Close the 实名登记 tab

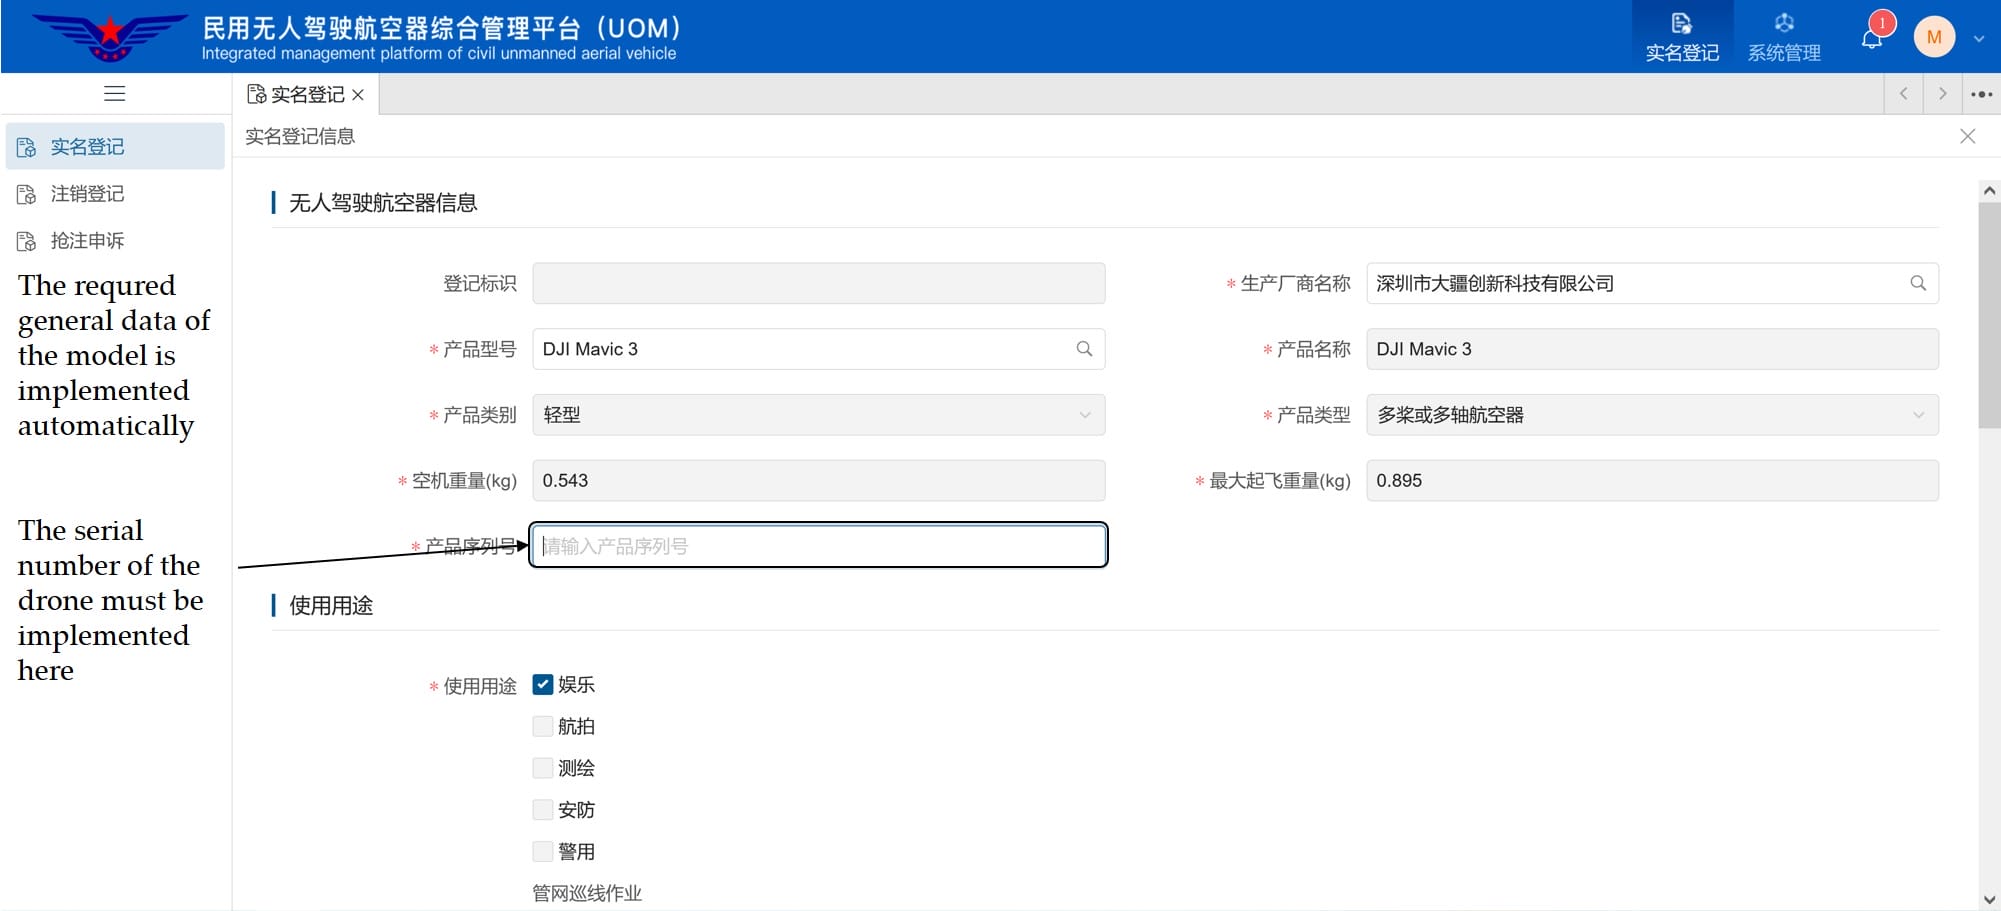tap(358, 94)
